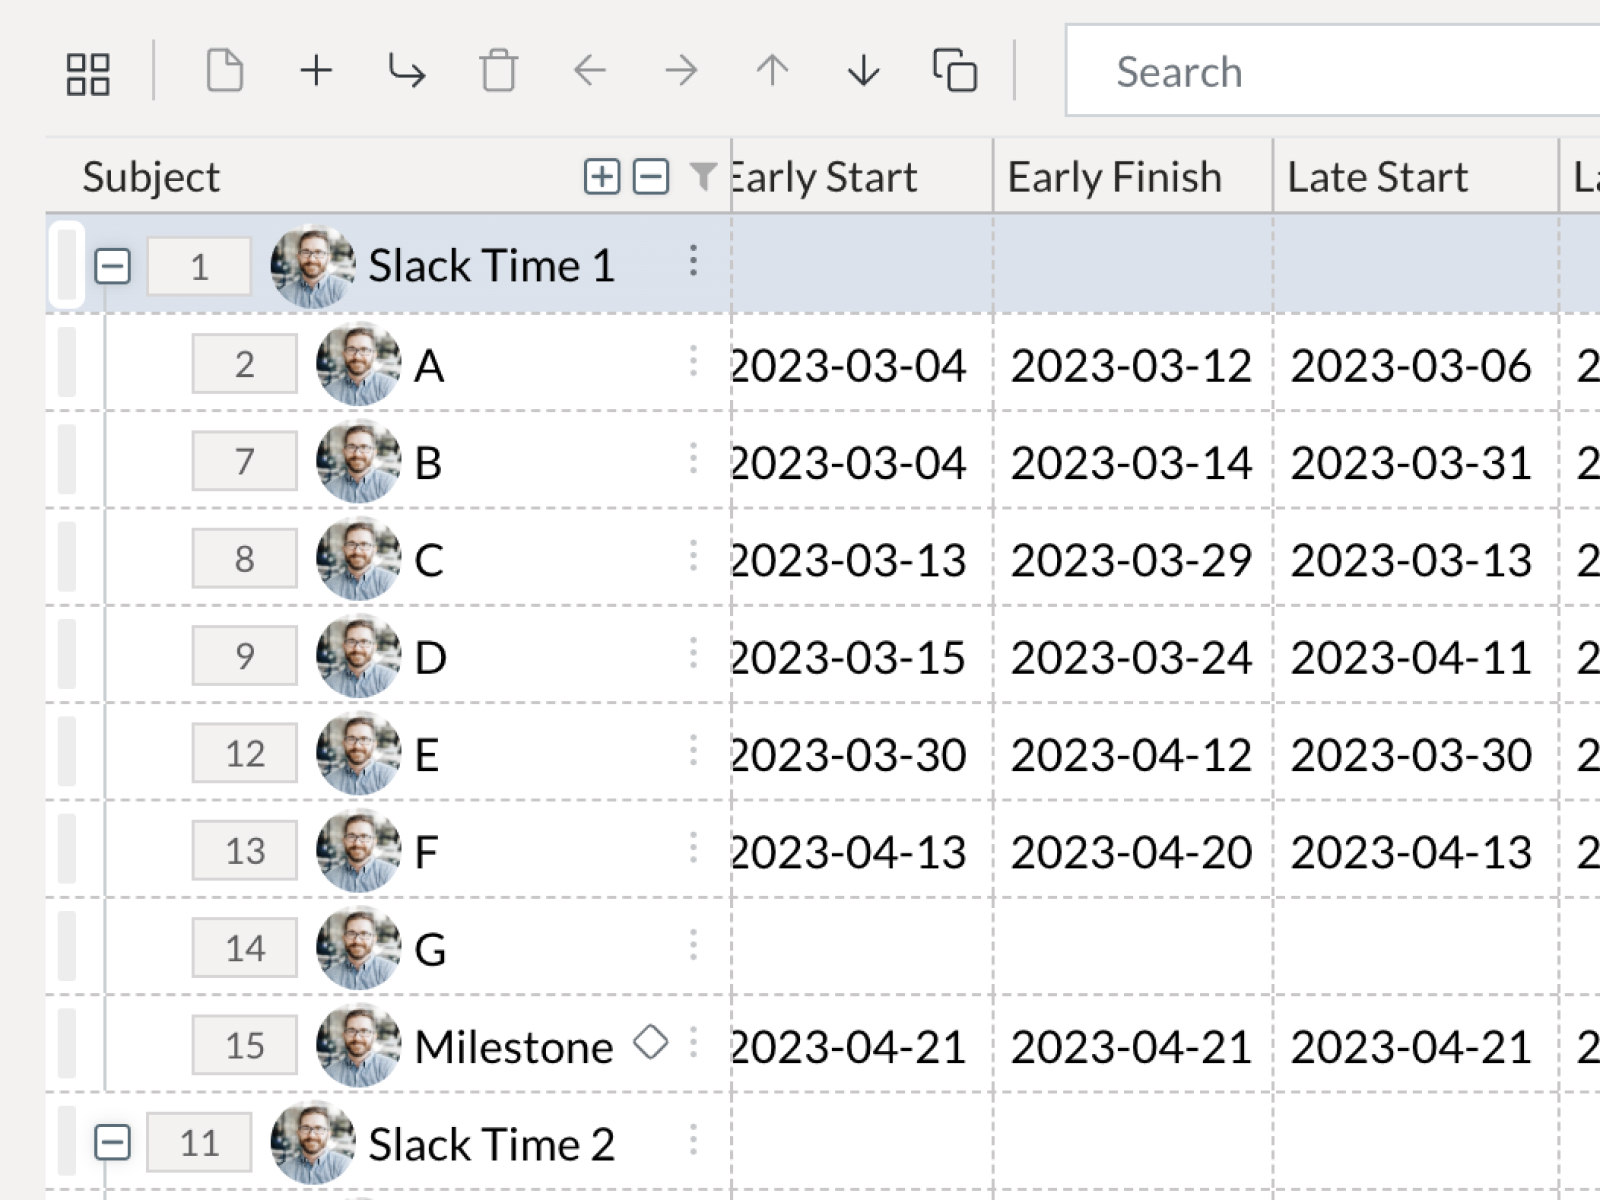Open the Subject column filter funnel
The image size is (1600, 1200).
703,177
